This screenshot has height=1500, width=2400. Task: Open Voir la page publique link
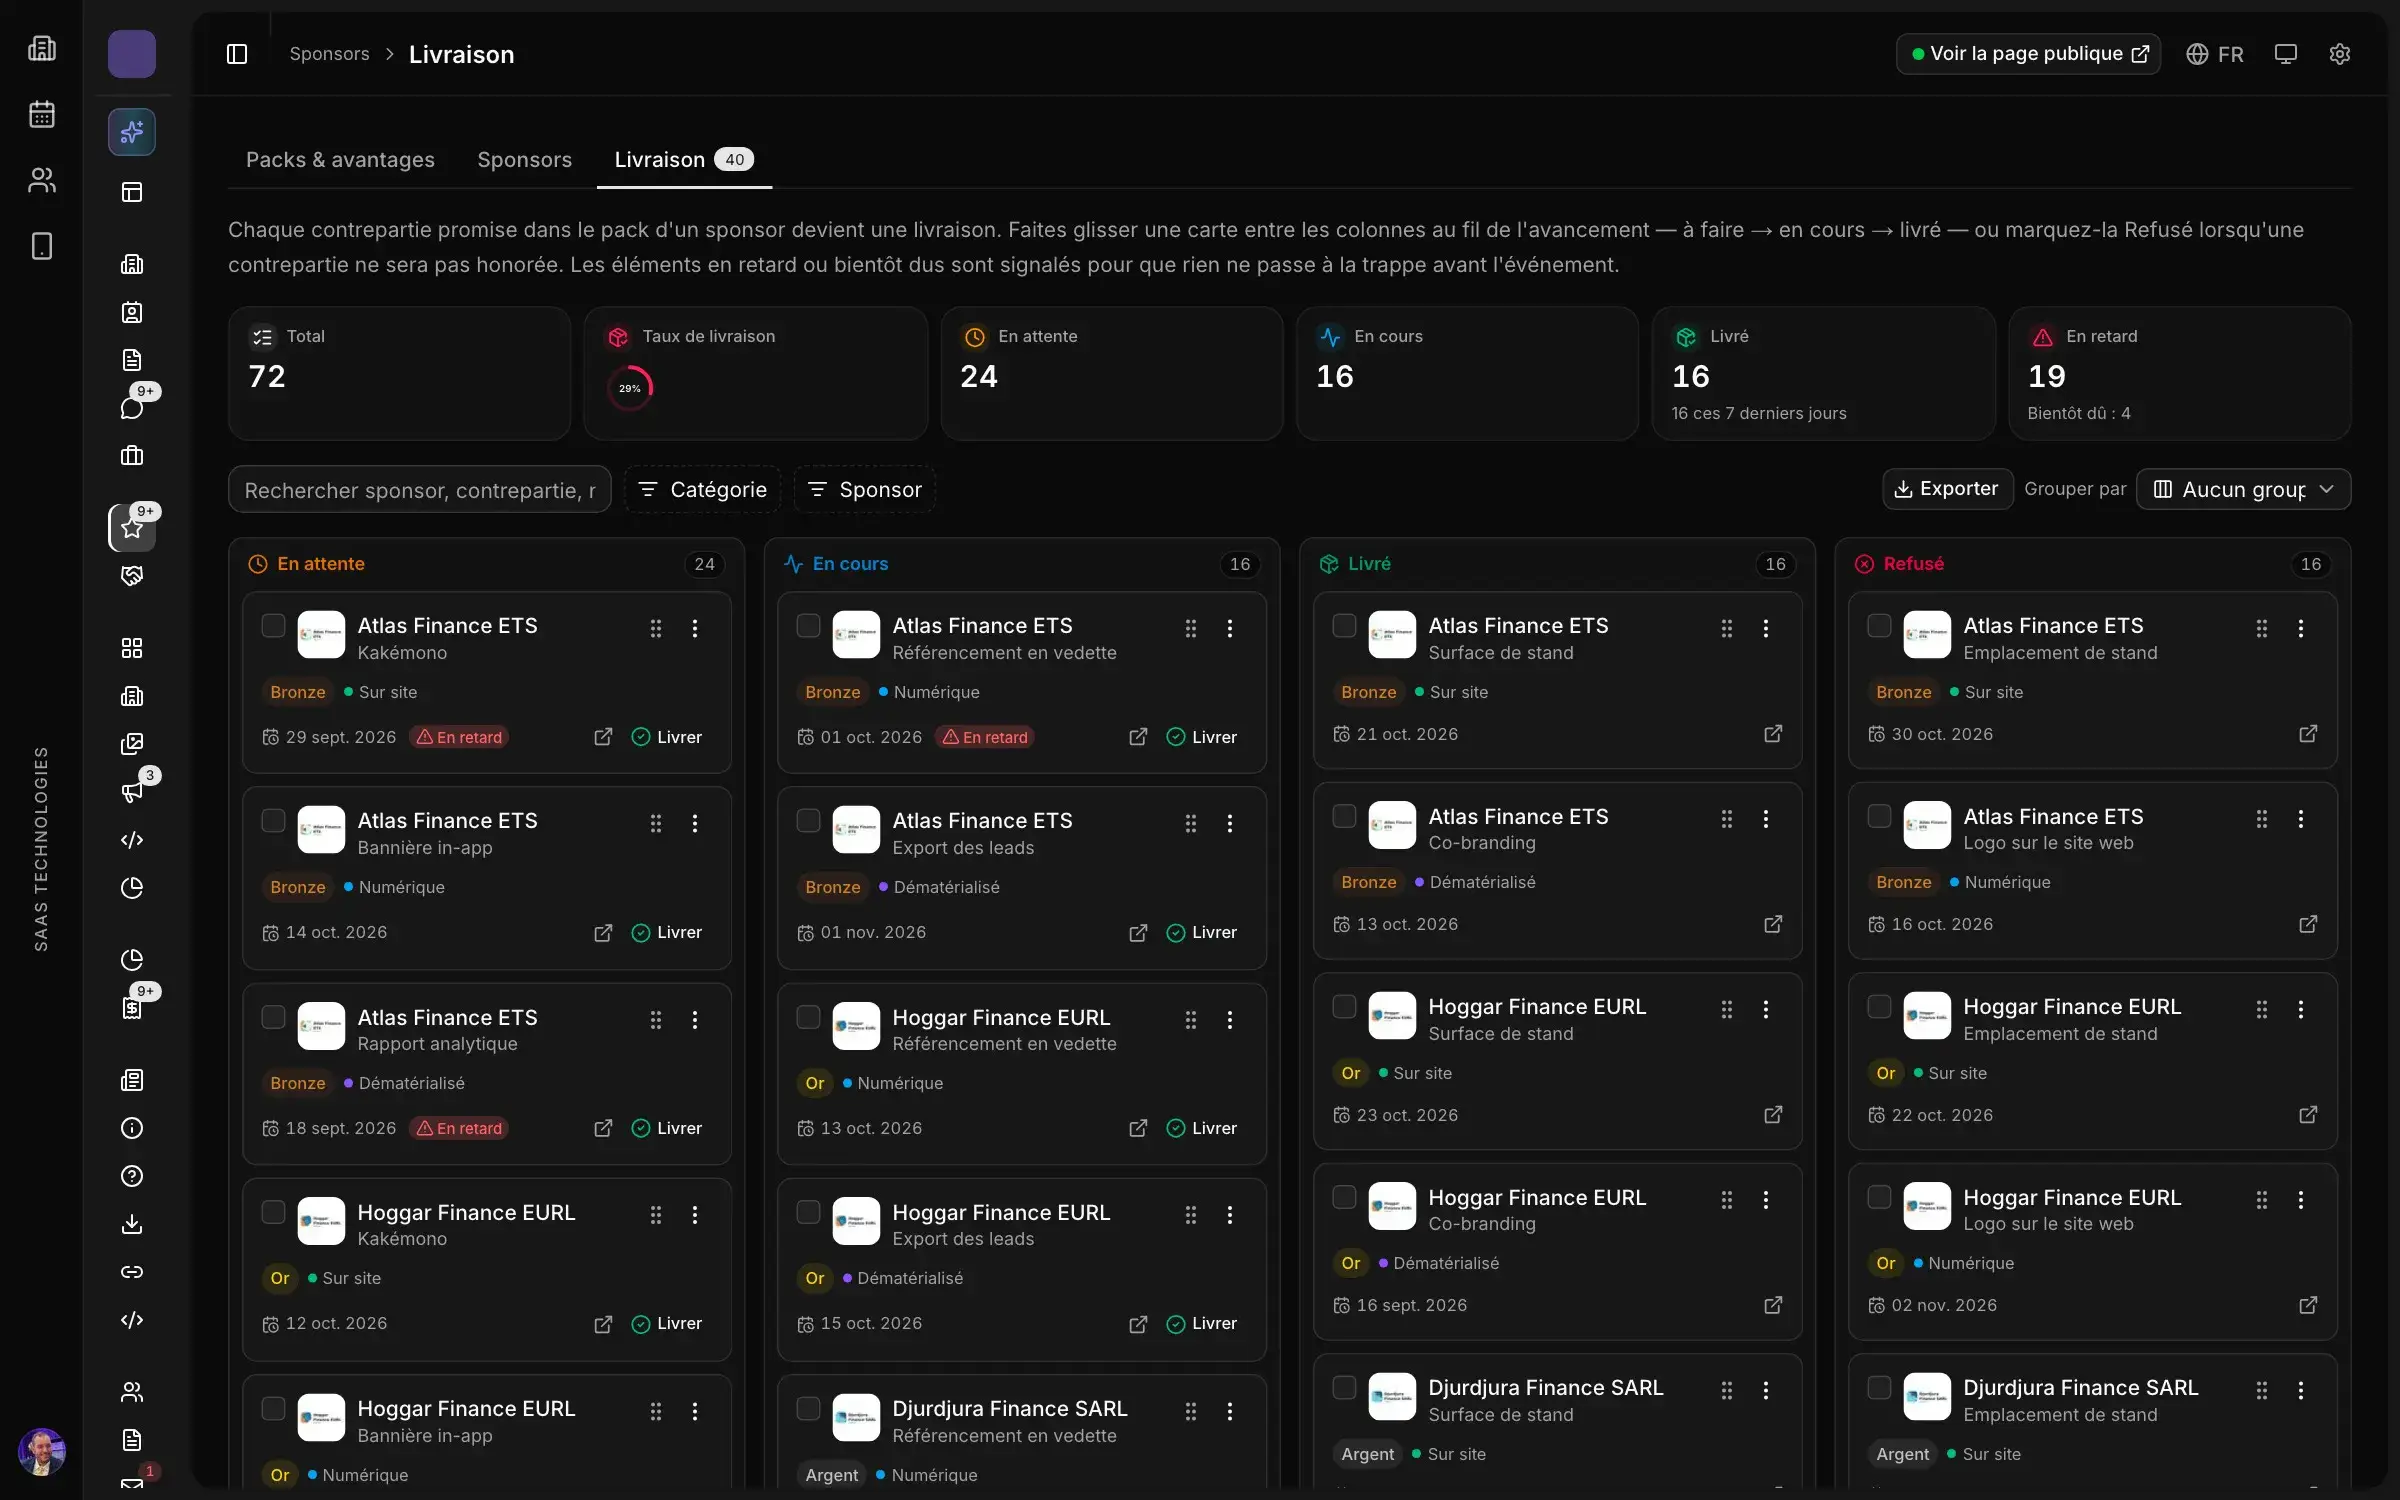(2027, 54)
